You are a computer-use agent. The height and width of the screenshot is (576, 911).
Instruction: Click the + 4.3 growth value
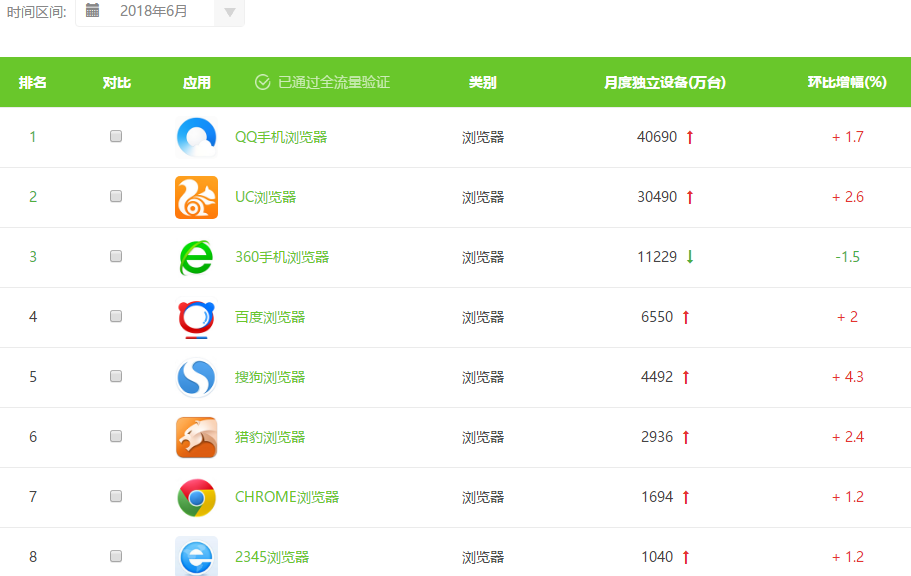pyautogui.click(x=848, y=377)
